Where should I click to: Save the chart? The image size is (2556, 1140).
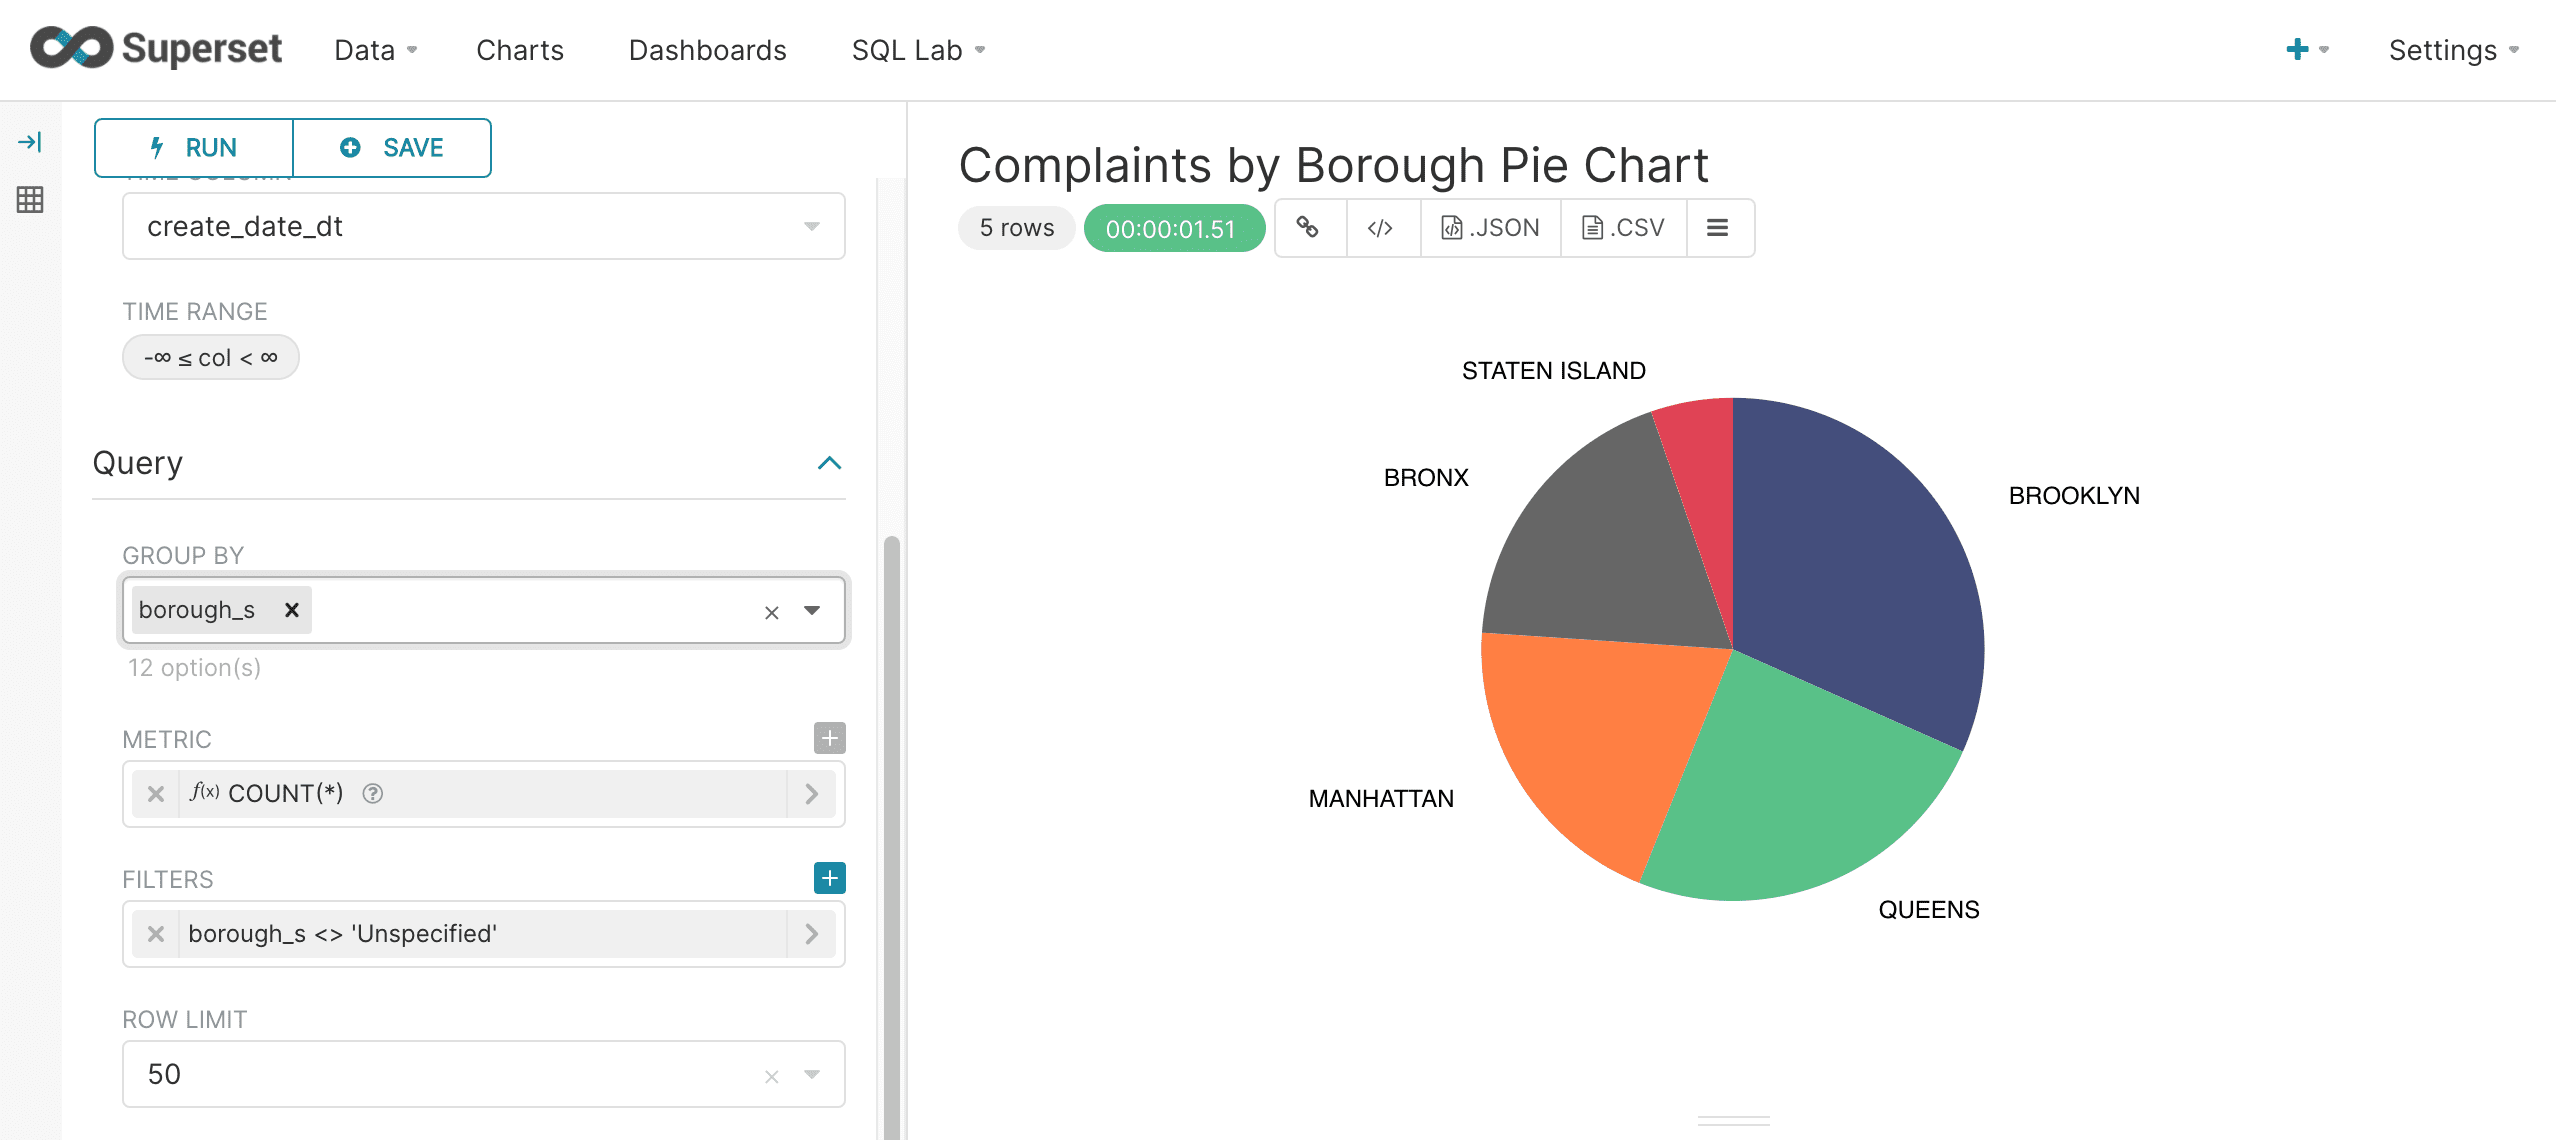[x=392, y=148]
